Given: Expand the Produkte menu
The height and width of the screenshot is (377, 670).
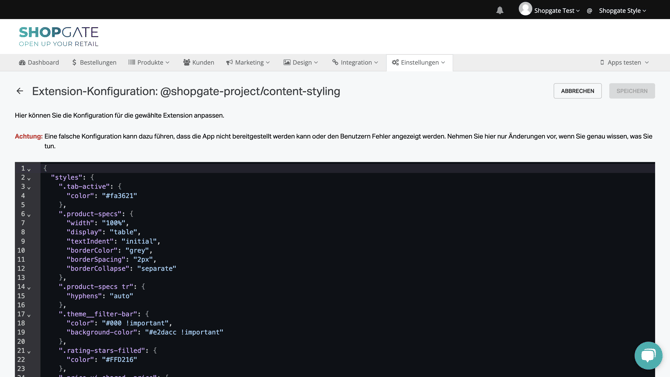Looking at the screenshot, I should coord(149,62).
